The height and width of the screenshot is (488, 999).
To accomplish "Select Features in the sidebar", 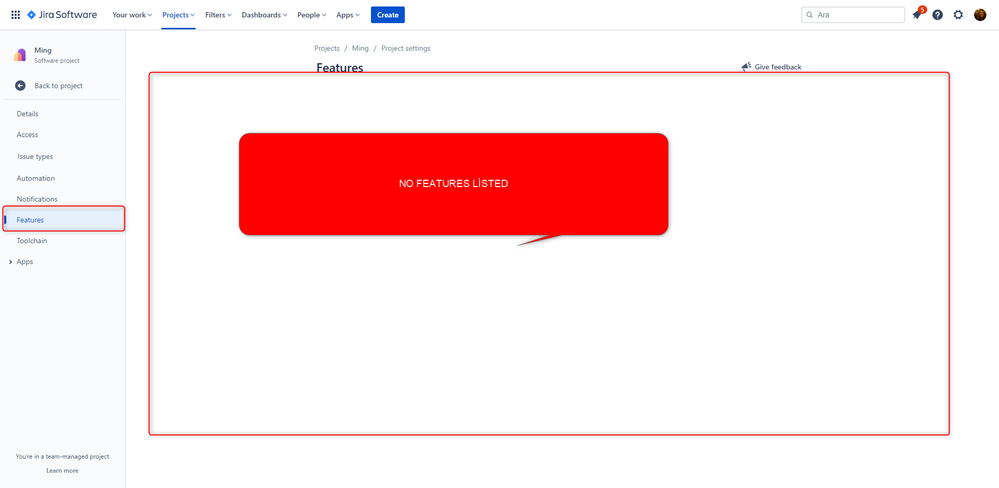I will (x=62, y=220).
